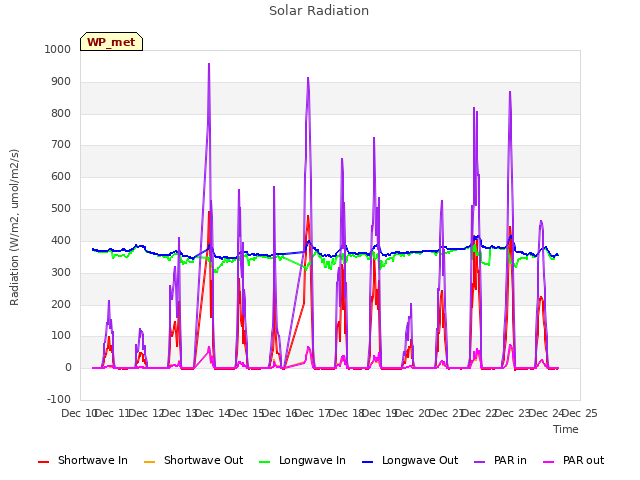
Task: Click the 1000 y-axis tick label
Action: click(x=58, y=49)
